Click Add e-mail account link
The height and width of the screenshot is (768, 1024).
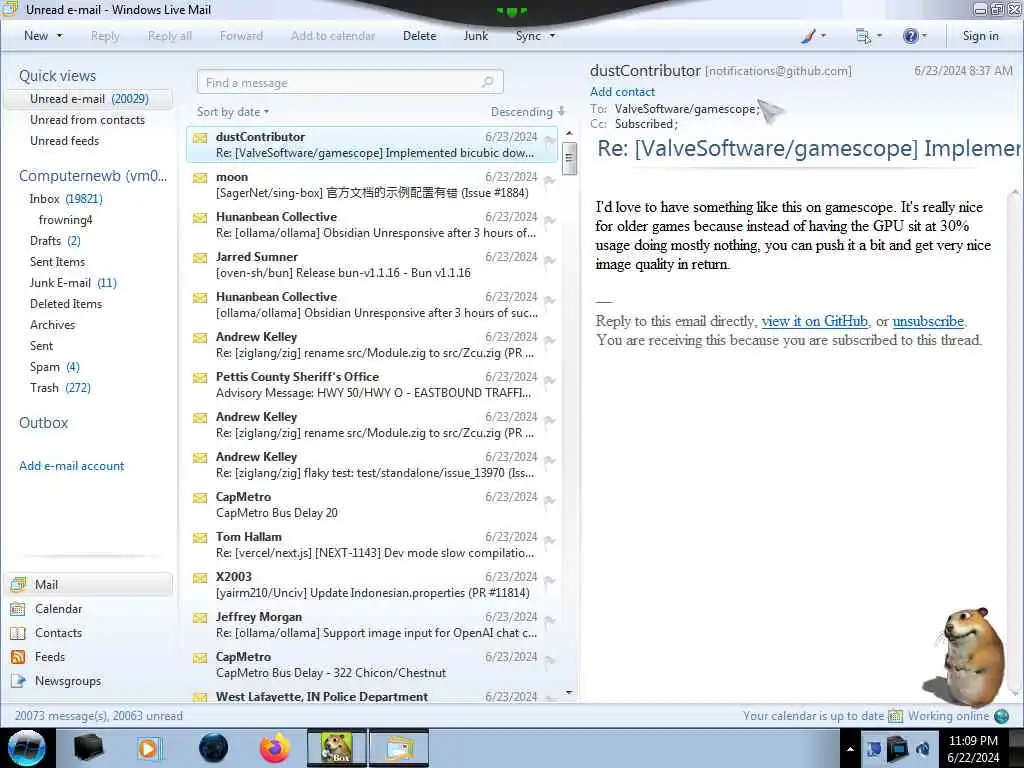pyautogui.click(x=71, y=466)
